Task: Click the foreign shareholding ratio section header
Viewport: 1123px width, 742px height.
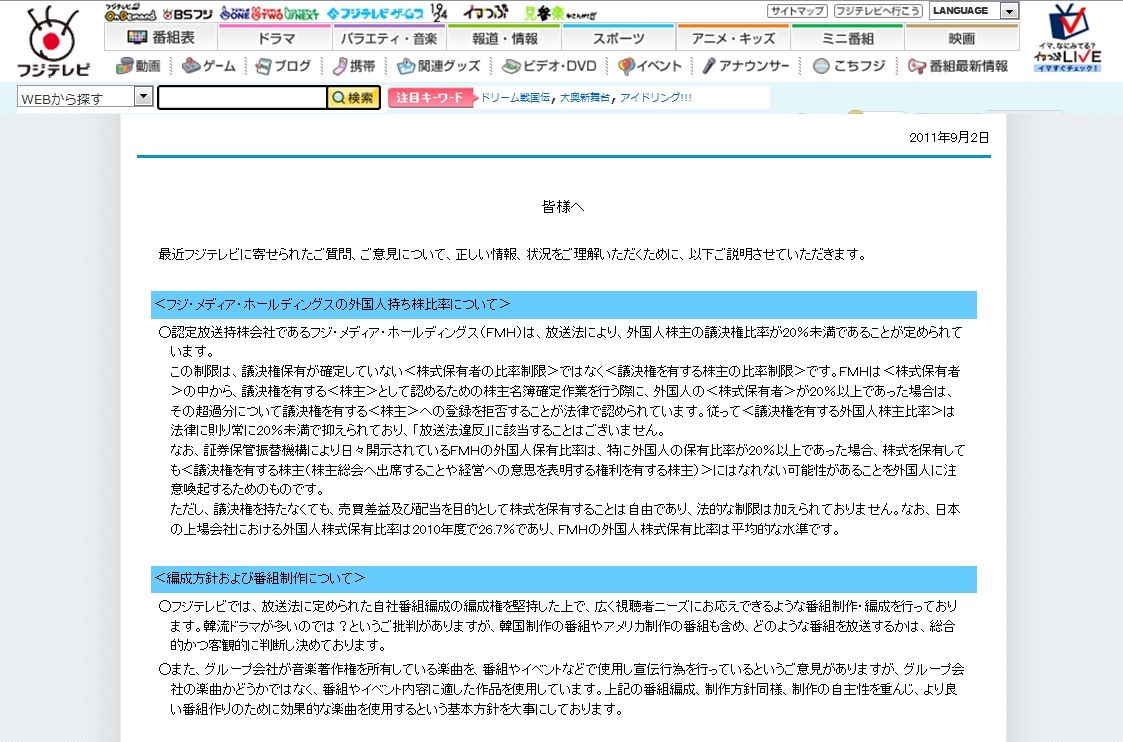Action: (564, 304)
